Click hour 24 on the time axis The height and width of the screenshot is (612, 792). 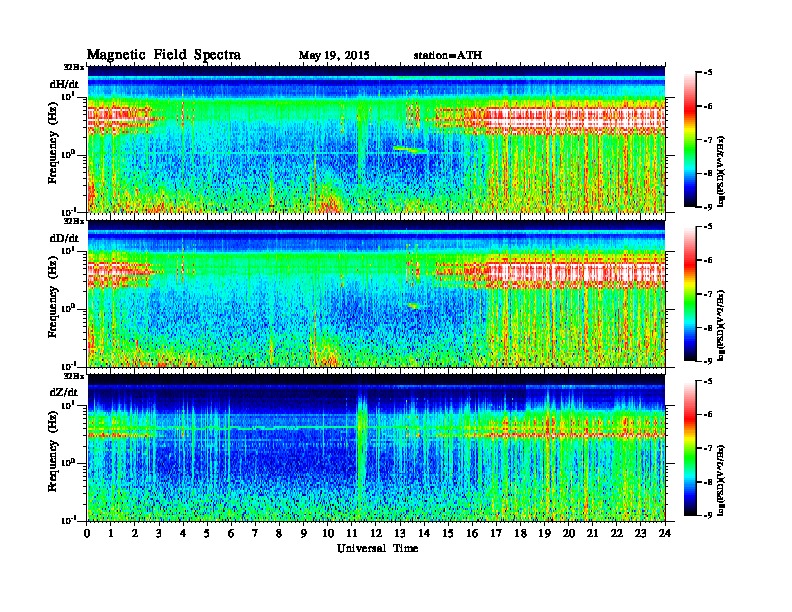click(x=665, y=533)
